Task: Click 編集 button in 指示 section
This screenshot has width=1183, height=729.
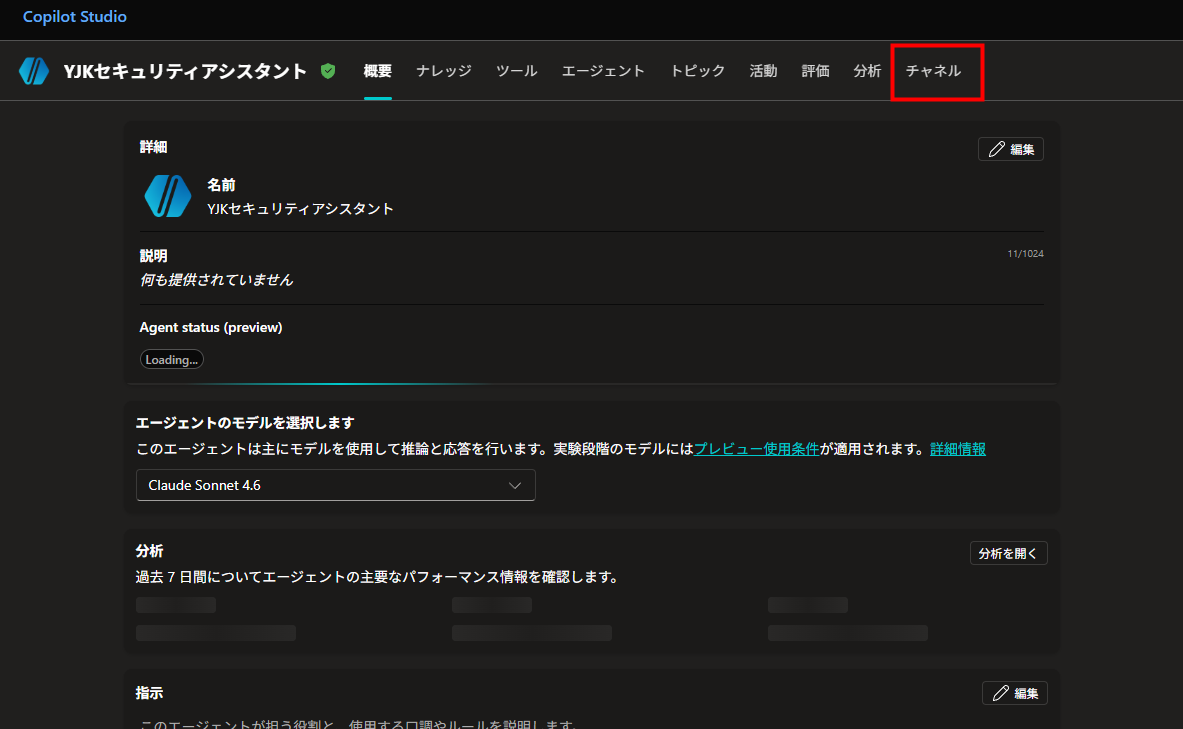Action: 1015,694
